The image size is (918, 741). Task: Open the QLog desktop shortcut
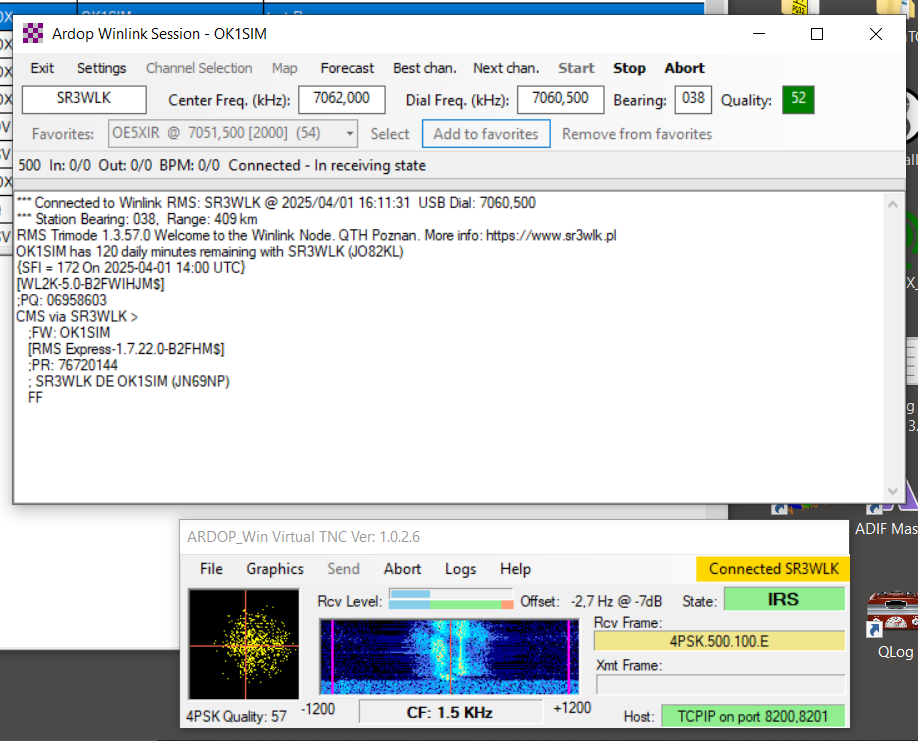click(895, 626)
